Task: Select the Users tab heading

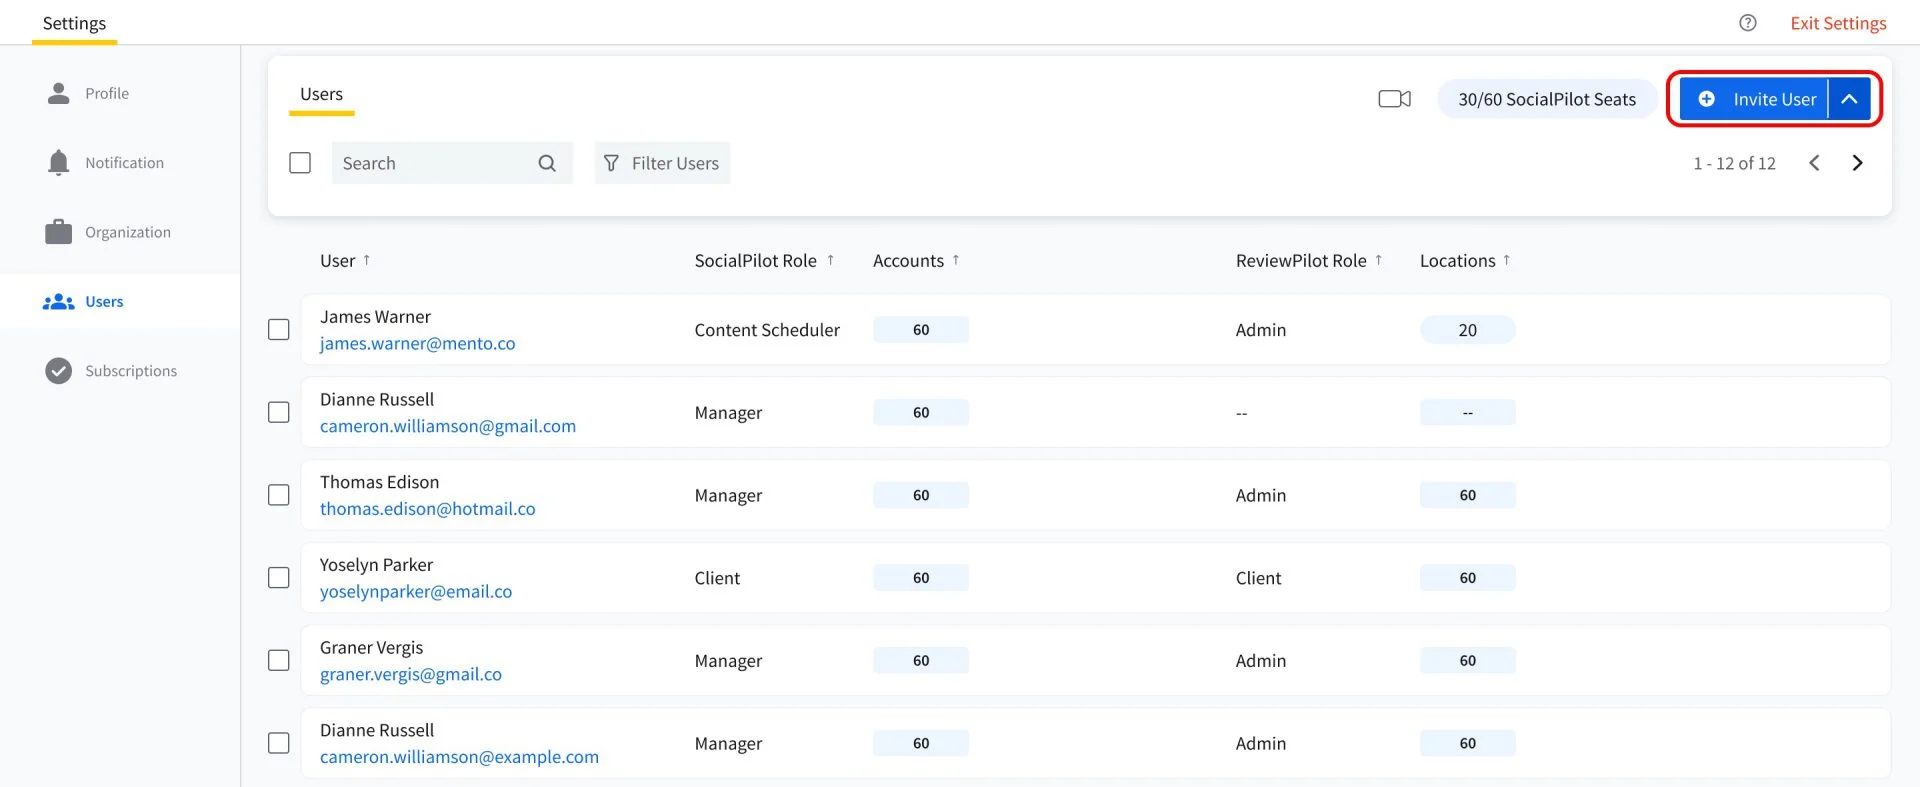Action: (x=321, y=94)
